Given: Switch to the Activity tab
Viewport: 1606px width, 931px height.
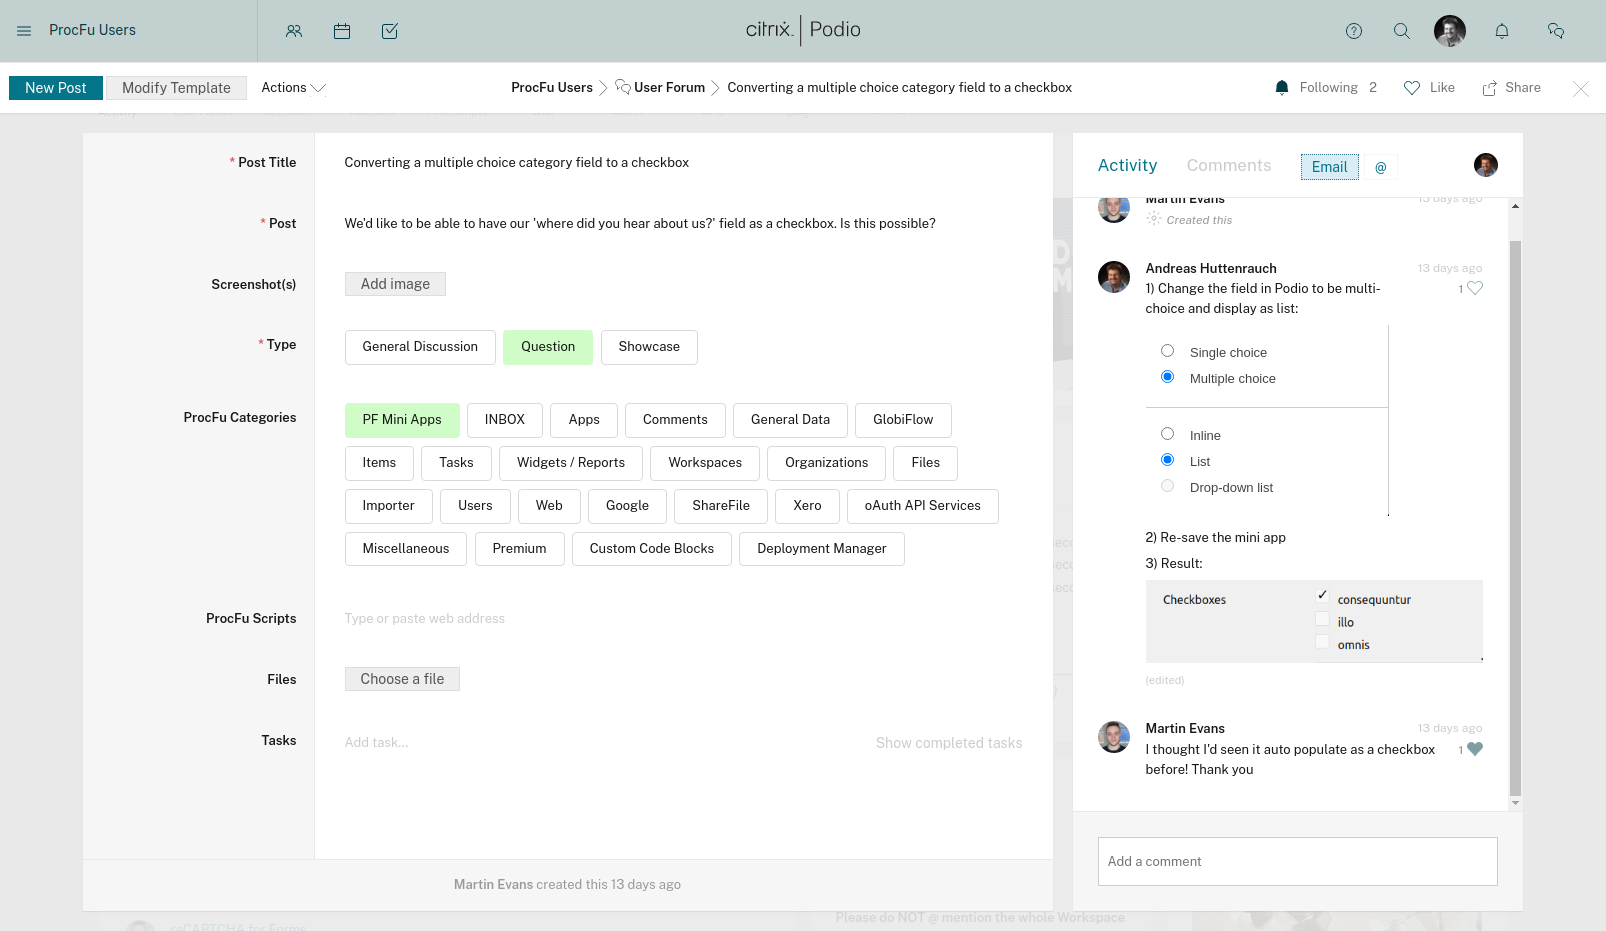Looking at the screenshot, I should click(x=1127, y=166).
